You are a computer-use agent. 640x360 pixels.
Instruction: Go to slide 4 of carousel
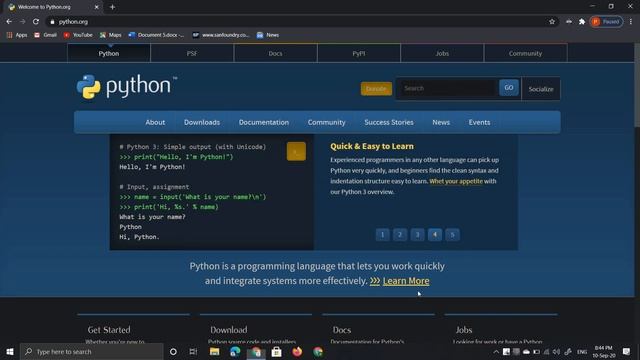click(x=435, y=235)
